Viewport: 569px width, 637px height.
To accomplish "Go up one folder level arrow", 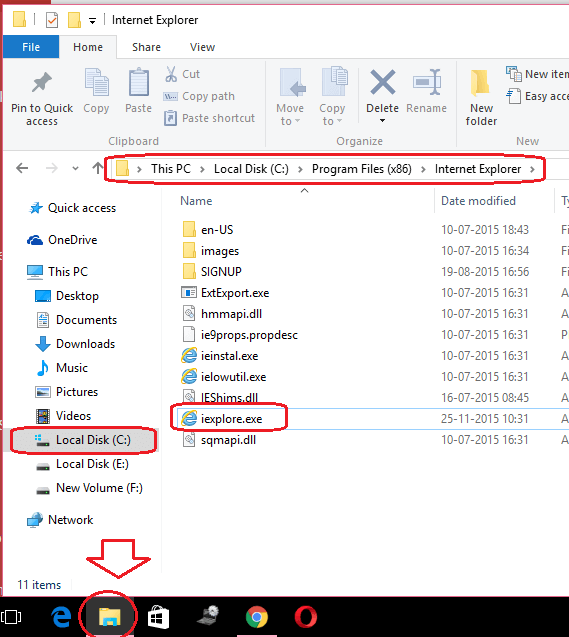I will coord(97,168).
